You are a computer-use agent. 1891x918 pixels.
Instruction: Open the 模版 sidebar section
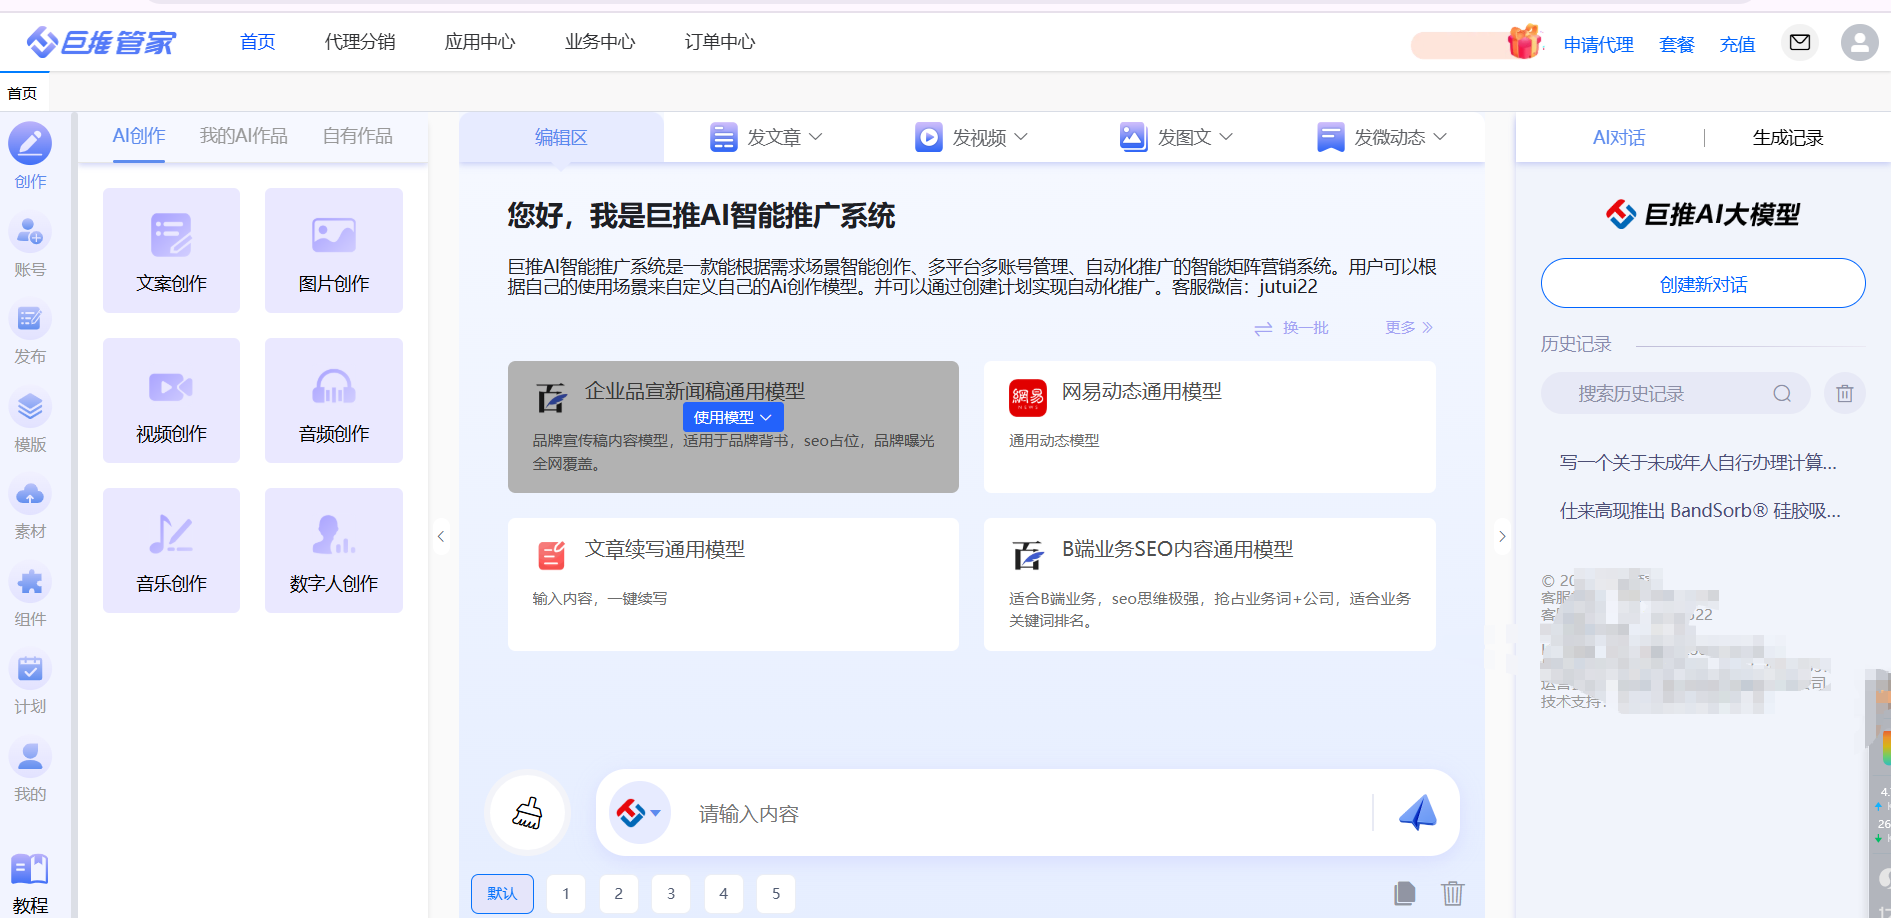tap(30, 420)
